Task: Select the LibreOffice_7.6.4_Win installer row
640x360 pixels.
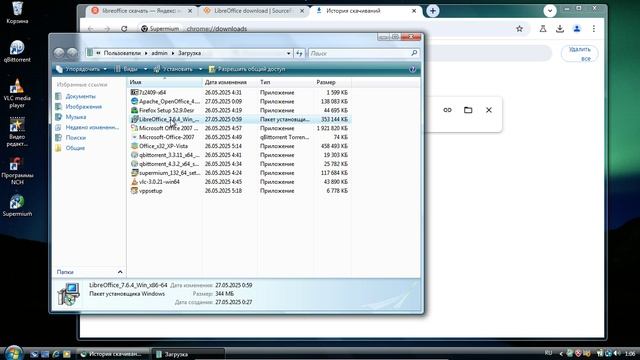Action: (240, 119)
